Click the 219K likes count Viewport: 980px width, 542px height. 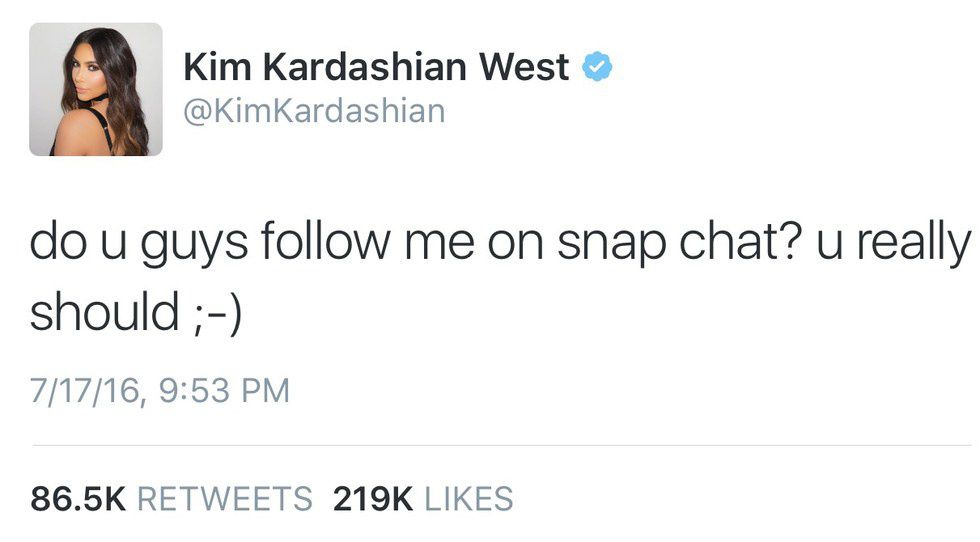[x=372, y=498]
